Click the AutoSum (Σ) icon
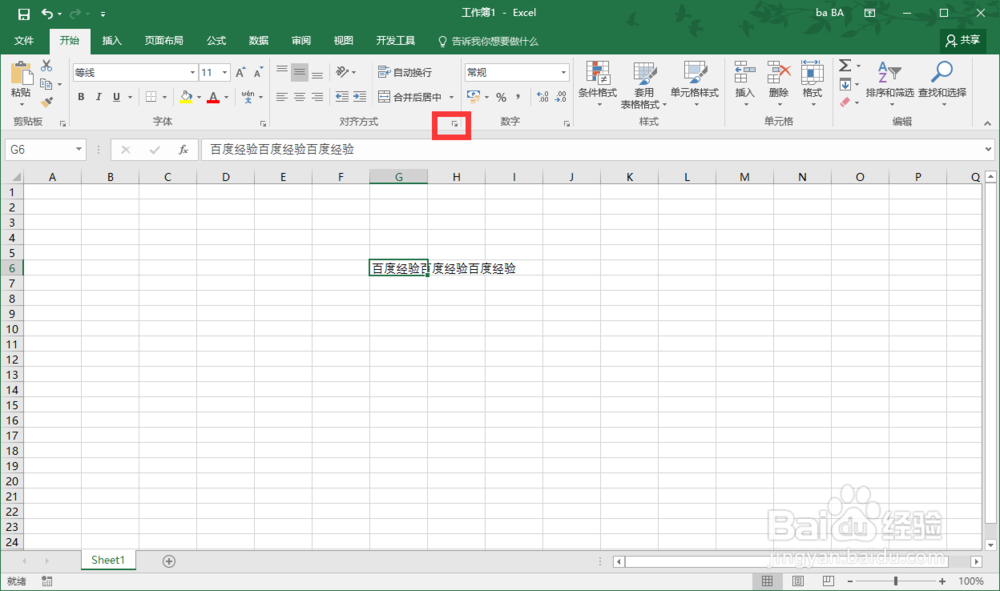Screen dimensions: 1000x591 pyautogui.click(x=843, y=68)
